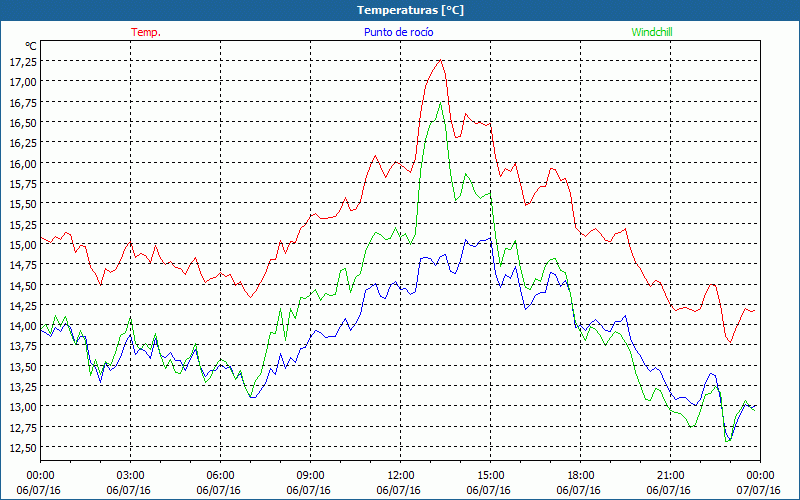Click the 13,25 y-axis value
Image resolution: width=800 pixels, height=500 pixels.
(x=22, y=386)
